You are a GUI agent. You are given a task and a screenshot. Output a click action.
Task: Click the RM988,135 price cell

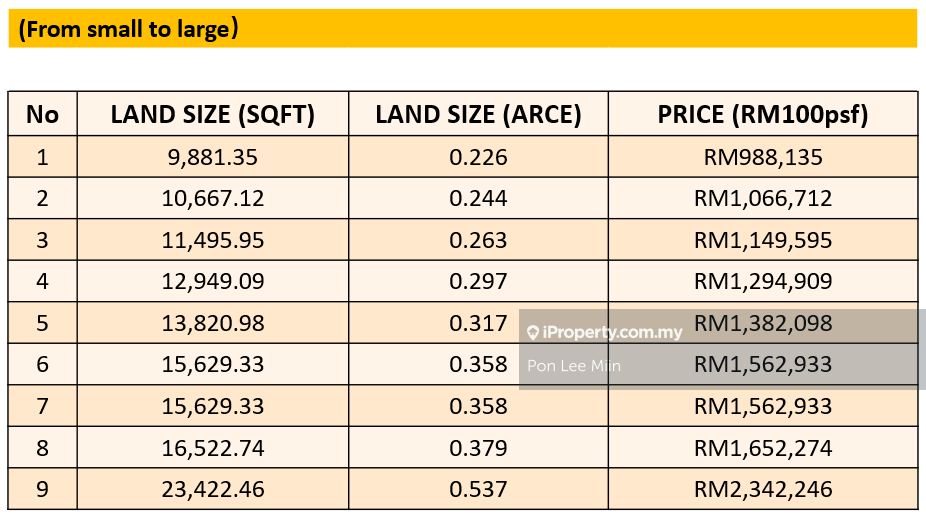(x=762, y=157)
